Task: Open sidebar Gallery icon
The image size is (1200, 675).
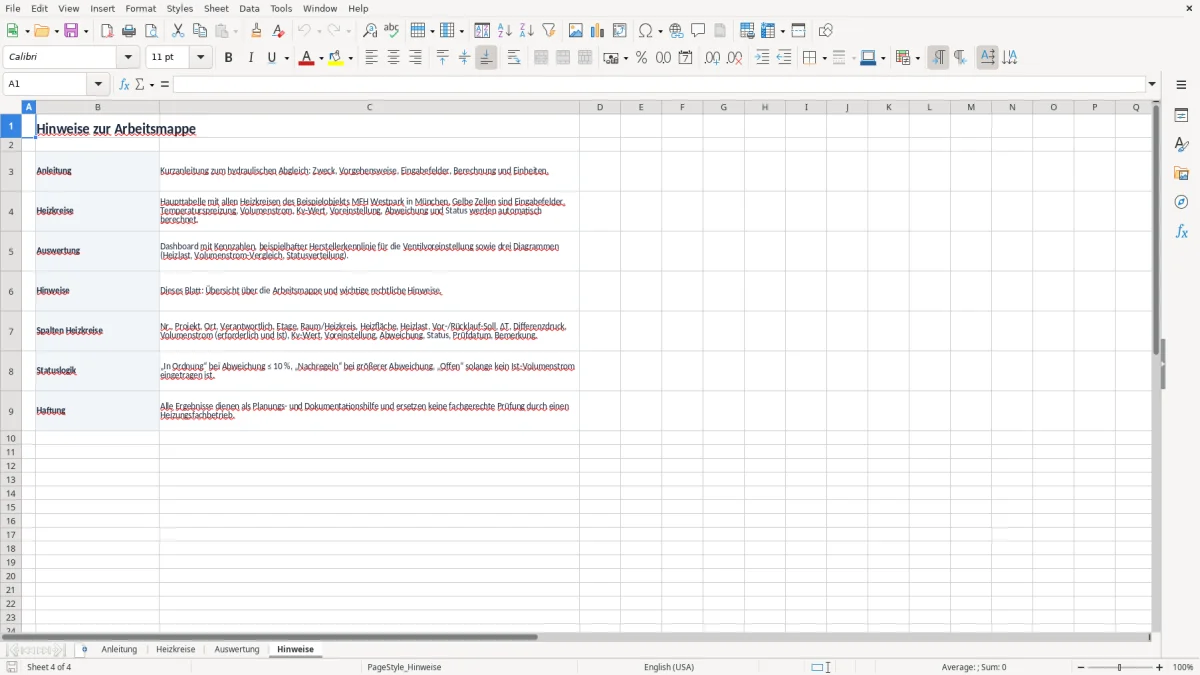Action: [1181, 173]
